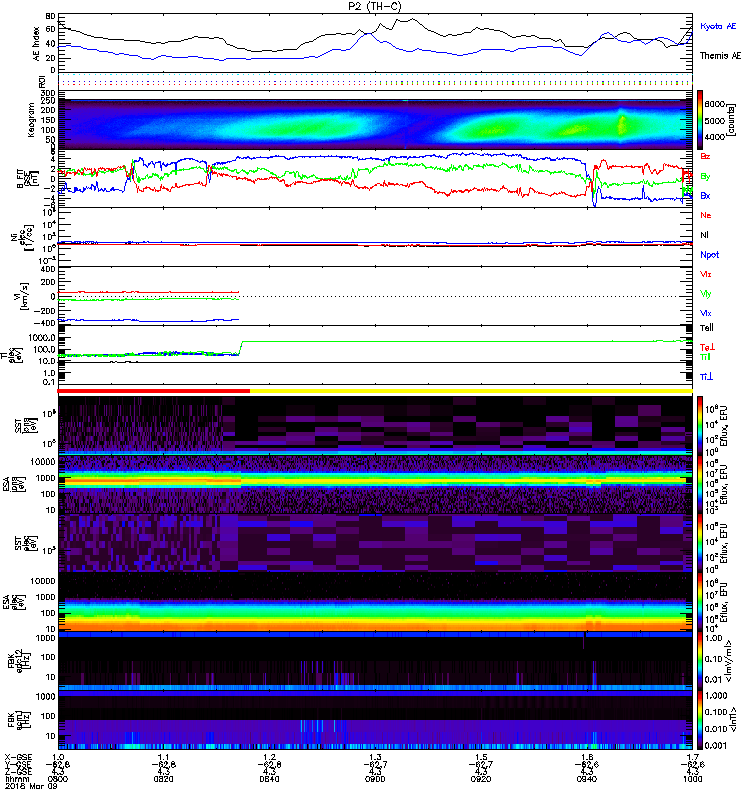This screenshot has height=800, width=750.
Task: Select the red Ne legend label
Action: [x=706, y=215]
